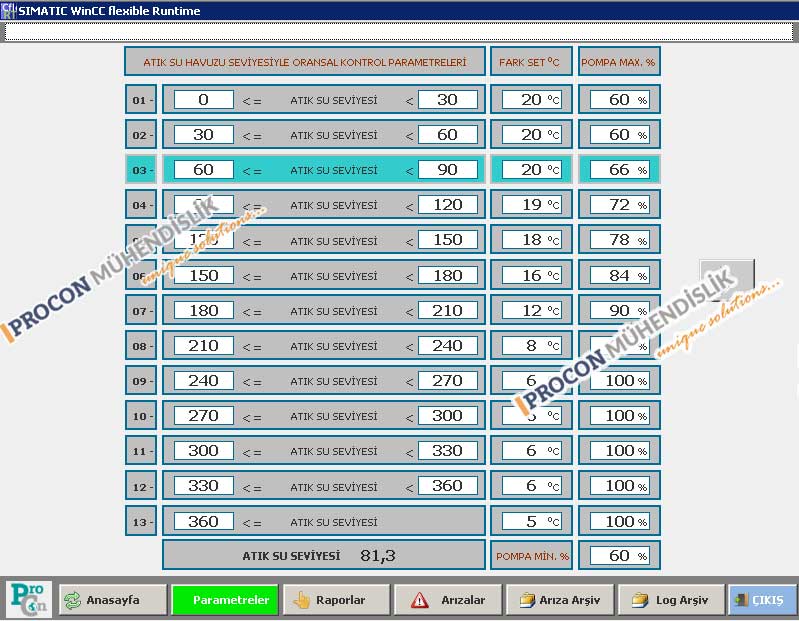The height and width of the screenshot is (621, 799).
Task: Edit Fark Set value 8 °C
Action: pos(531,345)
